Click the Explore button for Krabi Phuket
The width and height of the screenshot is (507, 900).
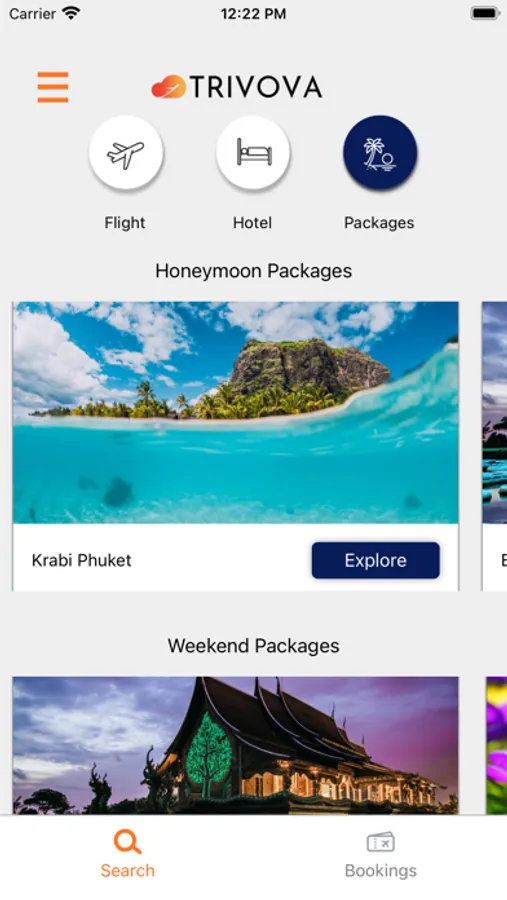point(376,560)
